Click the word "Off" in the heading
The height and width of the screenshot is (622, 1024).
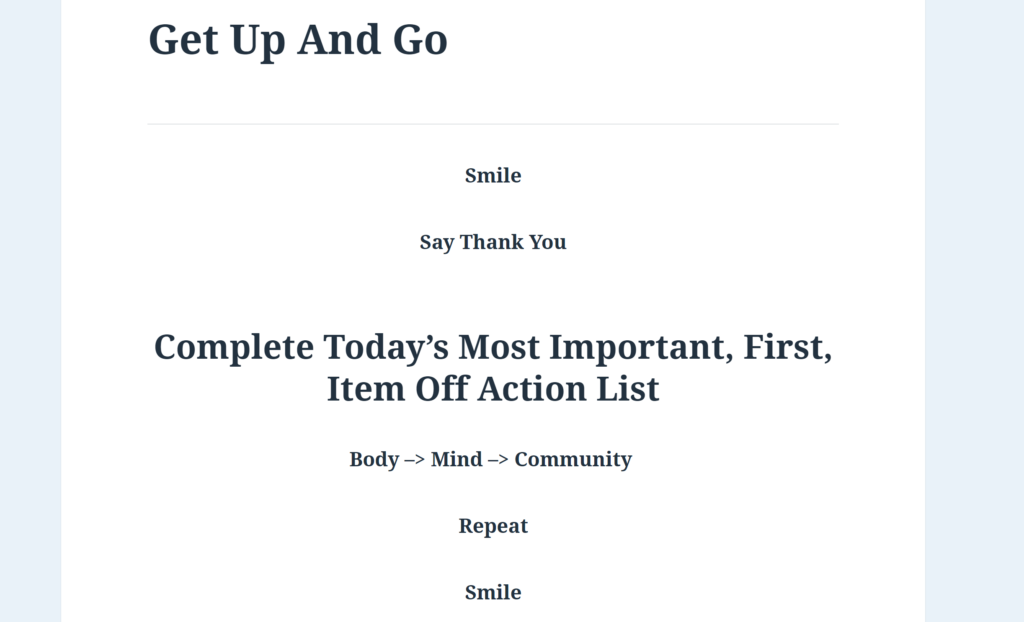pyautogui.click(x=438, y=389)
